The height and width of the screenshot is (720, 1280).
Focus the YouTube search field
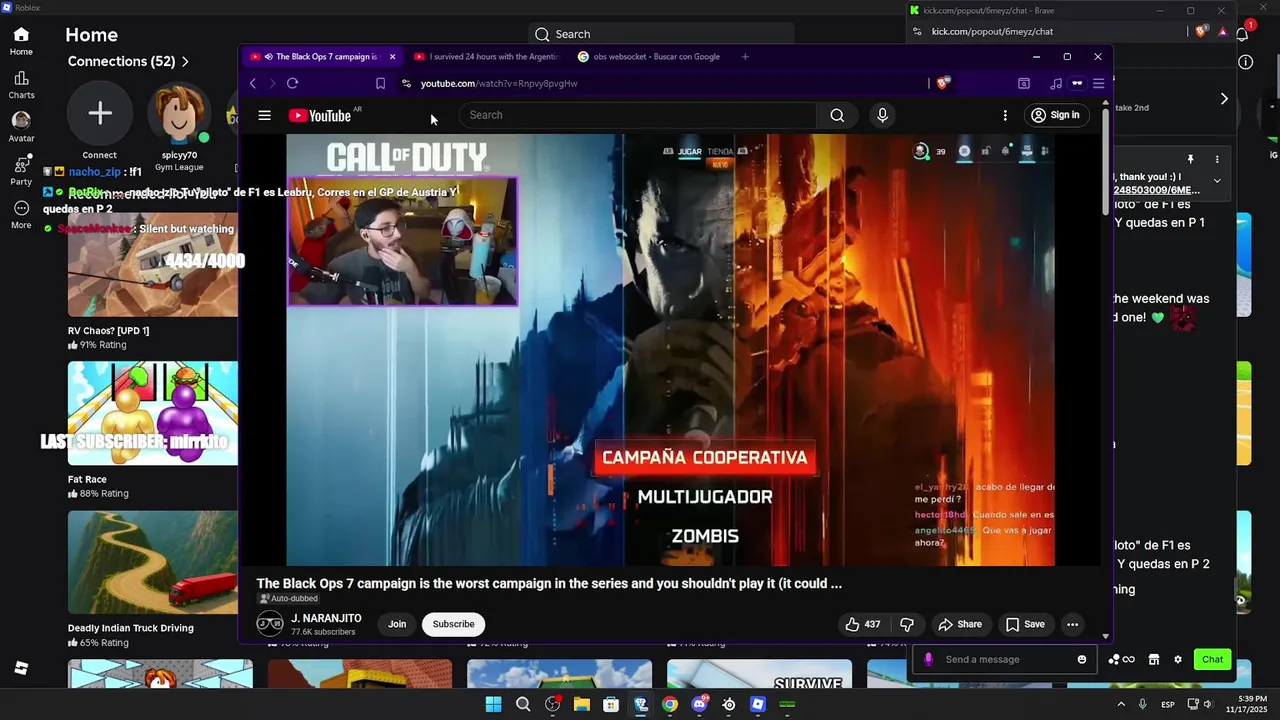coord(638,115)
